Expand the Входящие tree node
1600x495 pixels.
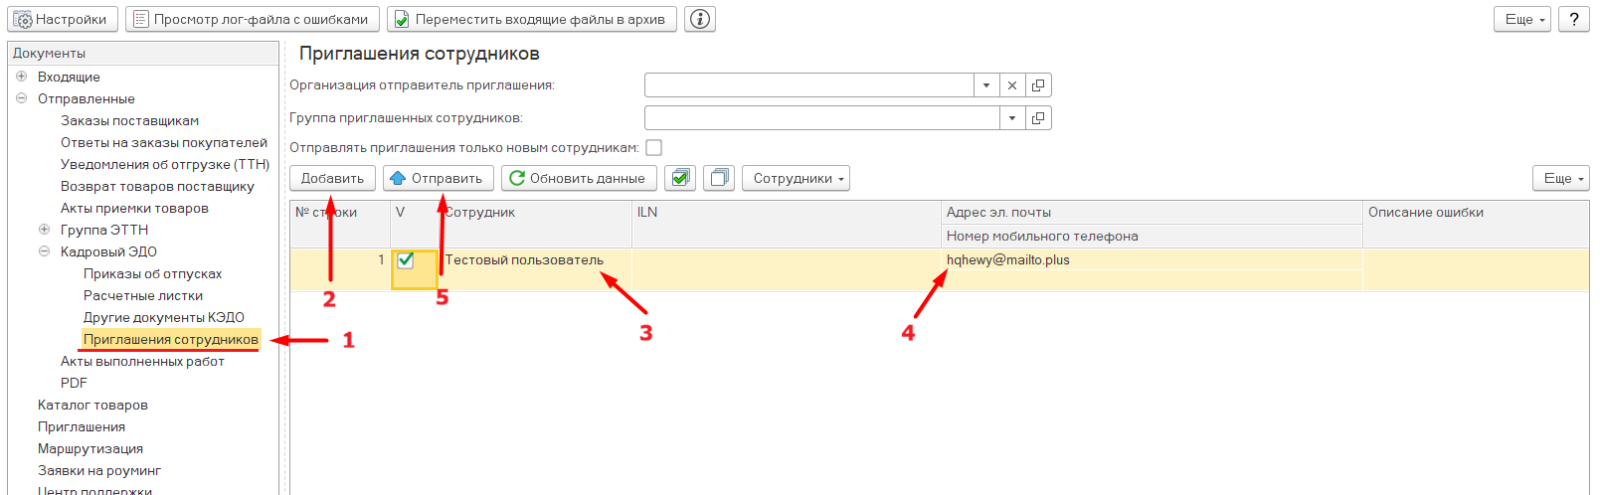(x=21, y=76)
